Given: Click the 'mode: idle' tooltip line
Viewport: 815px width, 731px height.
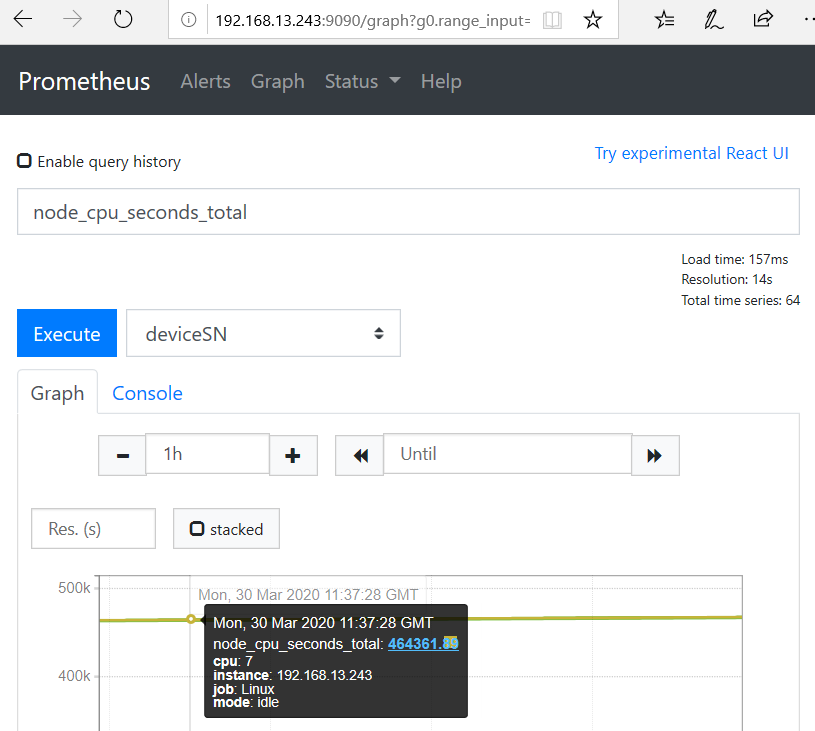Looking at the screenshot, I should [246, 702].
